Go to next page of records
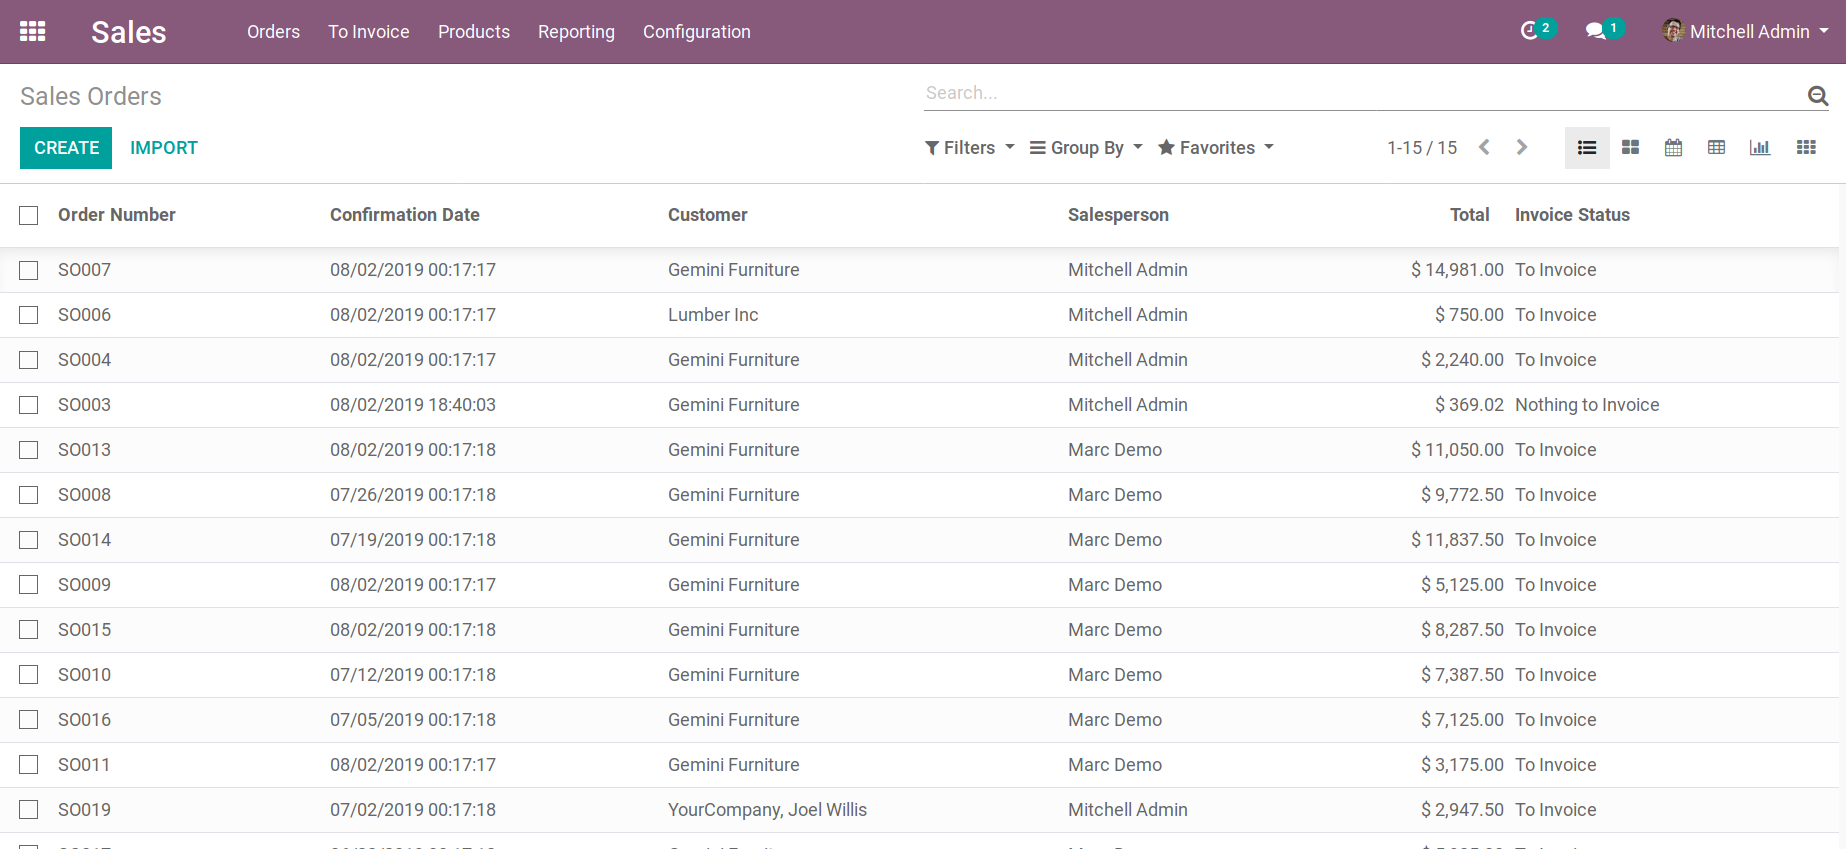Image resolution: width=1846 pixels, height=849 pixels. click(1522, 148)
